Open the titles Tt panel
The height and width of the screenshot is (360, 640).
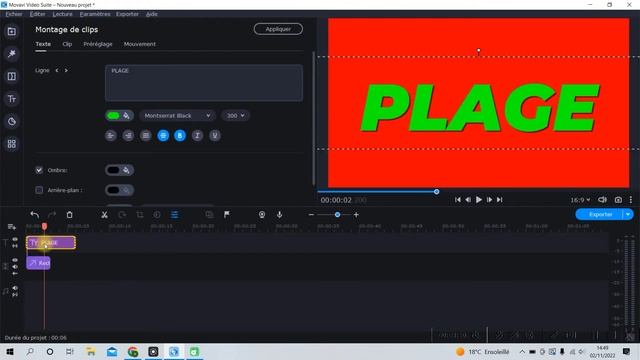[x=11, y=99]
